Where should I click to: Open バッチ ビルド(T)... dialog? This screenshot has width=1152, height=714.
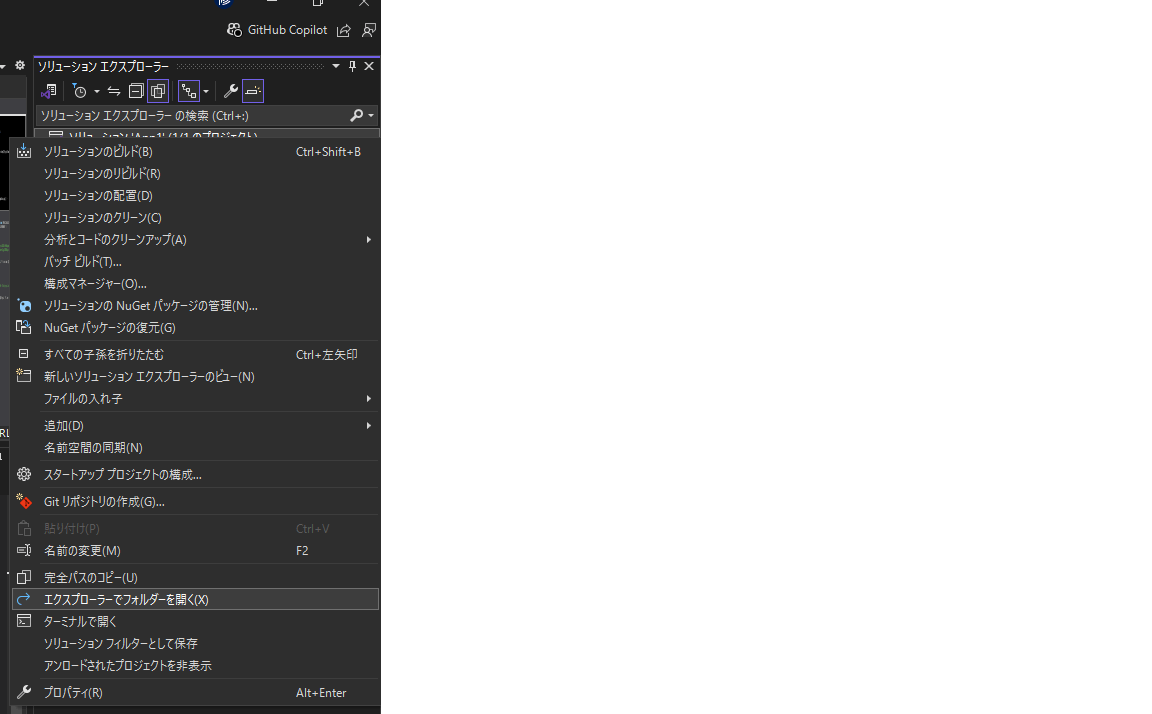195,262
